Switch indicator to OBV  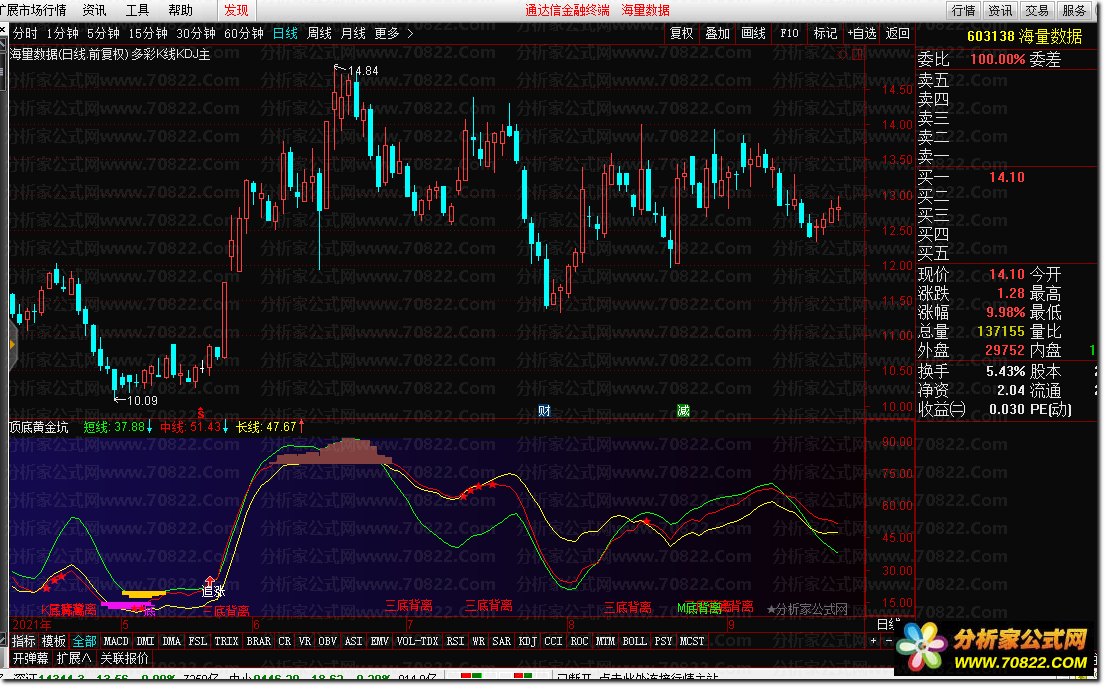[x=327, y=641]
